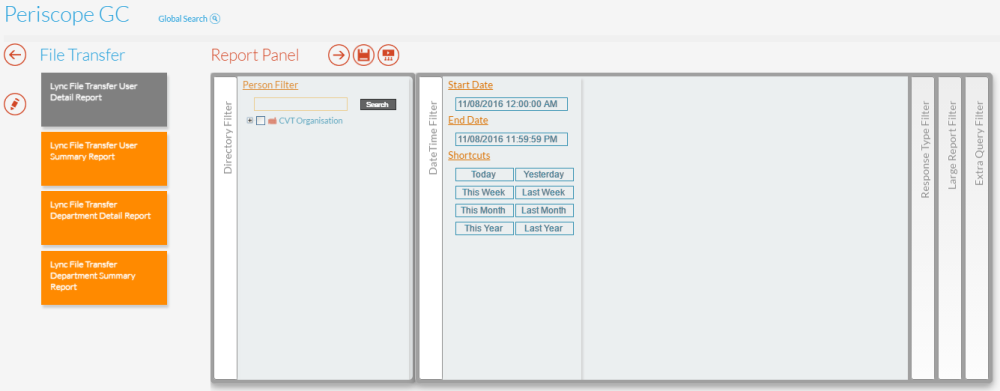
Task: Click the Start Date value field
Action: pos(511,104)
